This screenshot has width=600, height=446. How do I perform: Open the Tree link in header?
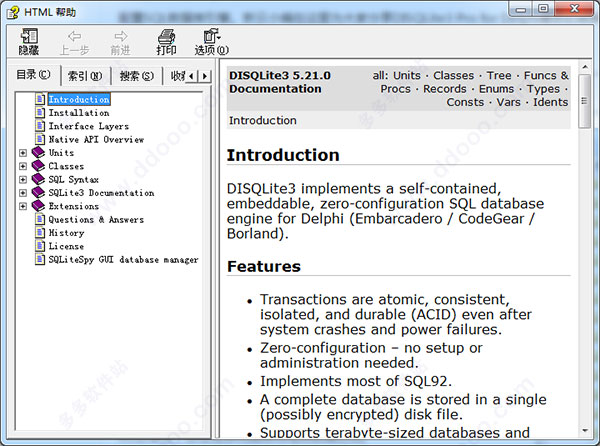point(499,76)
